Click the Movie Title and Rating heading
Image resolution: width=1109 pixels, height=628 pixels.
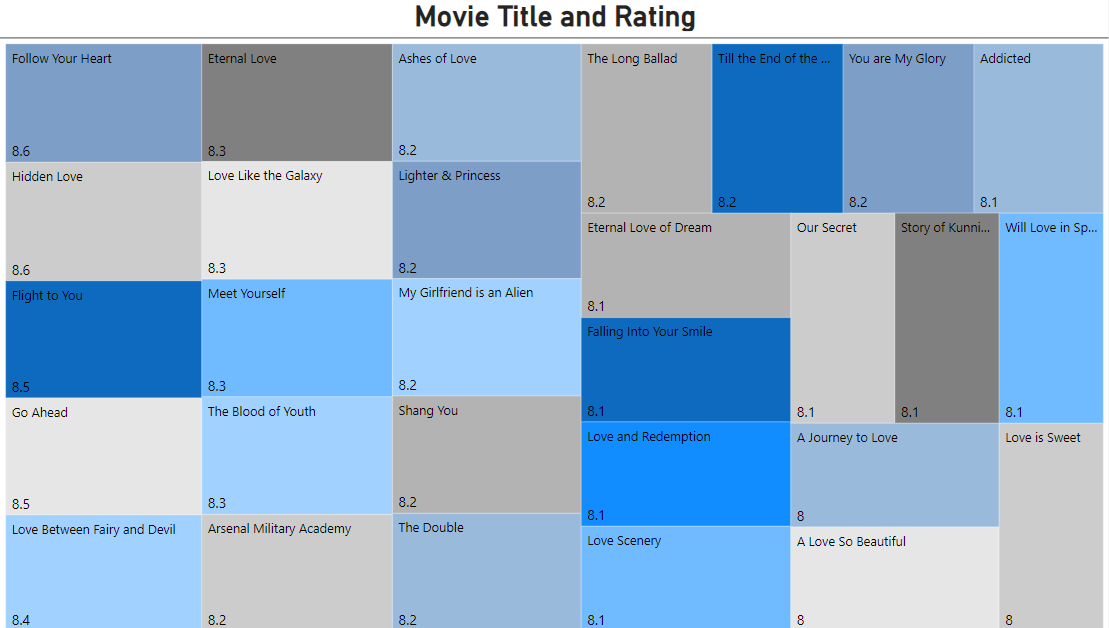[x=555, y=17]
